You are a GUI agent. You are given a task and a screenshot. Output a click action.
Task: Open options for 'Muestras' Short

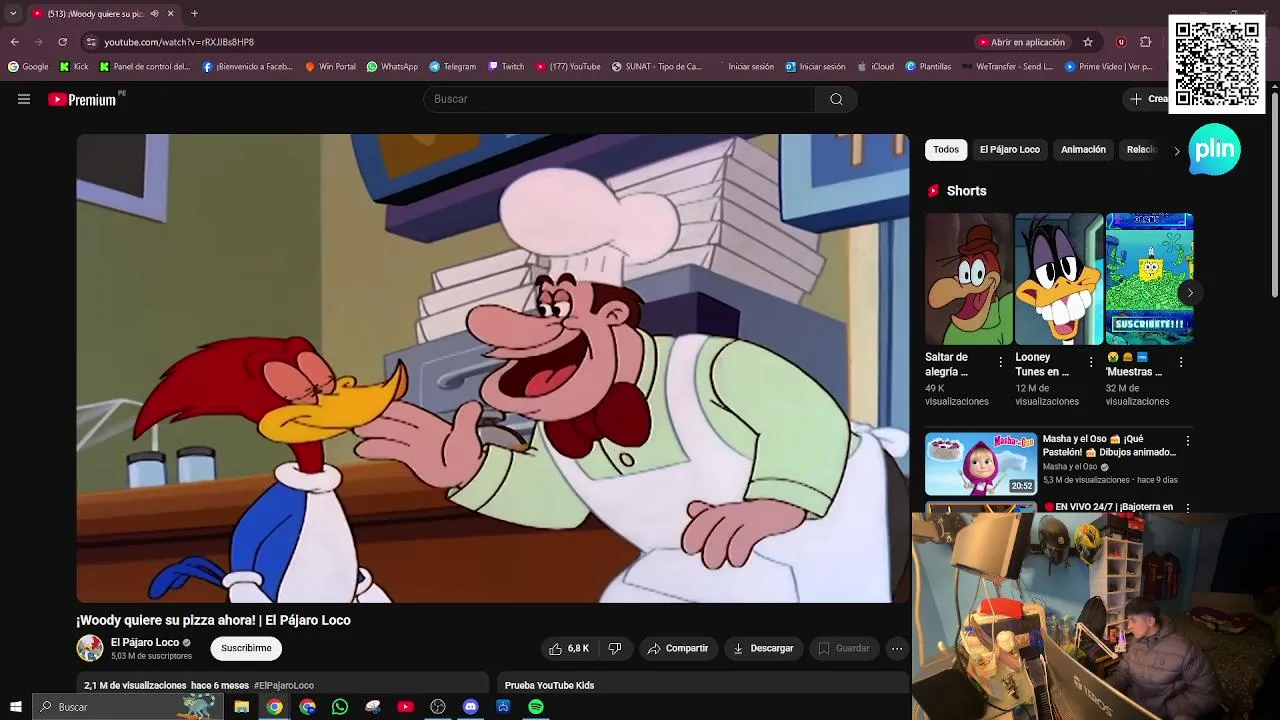tap(1181, 363)
